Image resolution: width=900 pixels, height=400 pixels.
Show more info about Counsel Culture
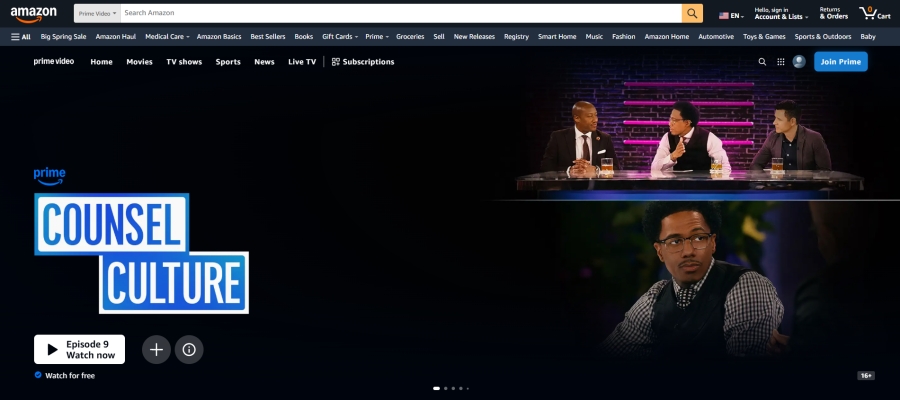(189, 349)
